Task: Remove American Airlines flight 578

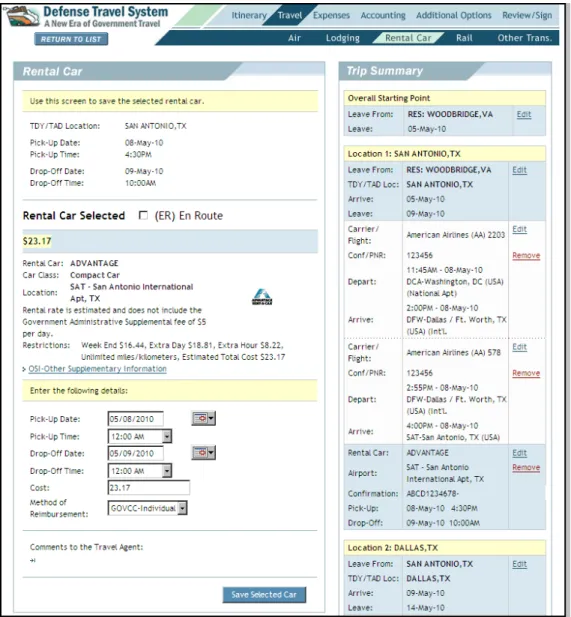Action: tap(526, 373)
